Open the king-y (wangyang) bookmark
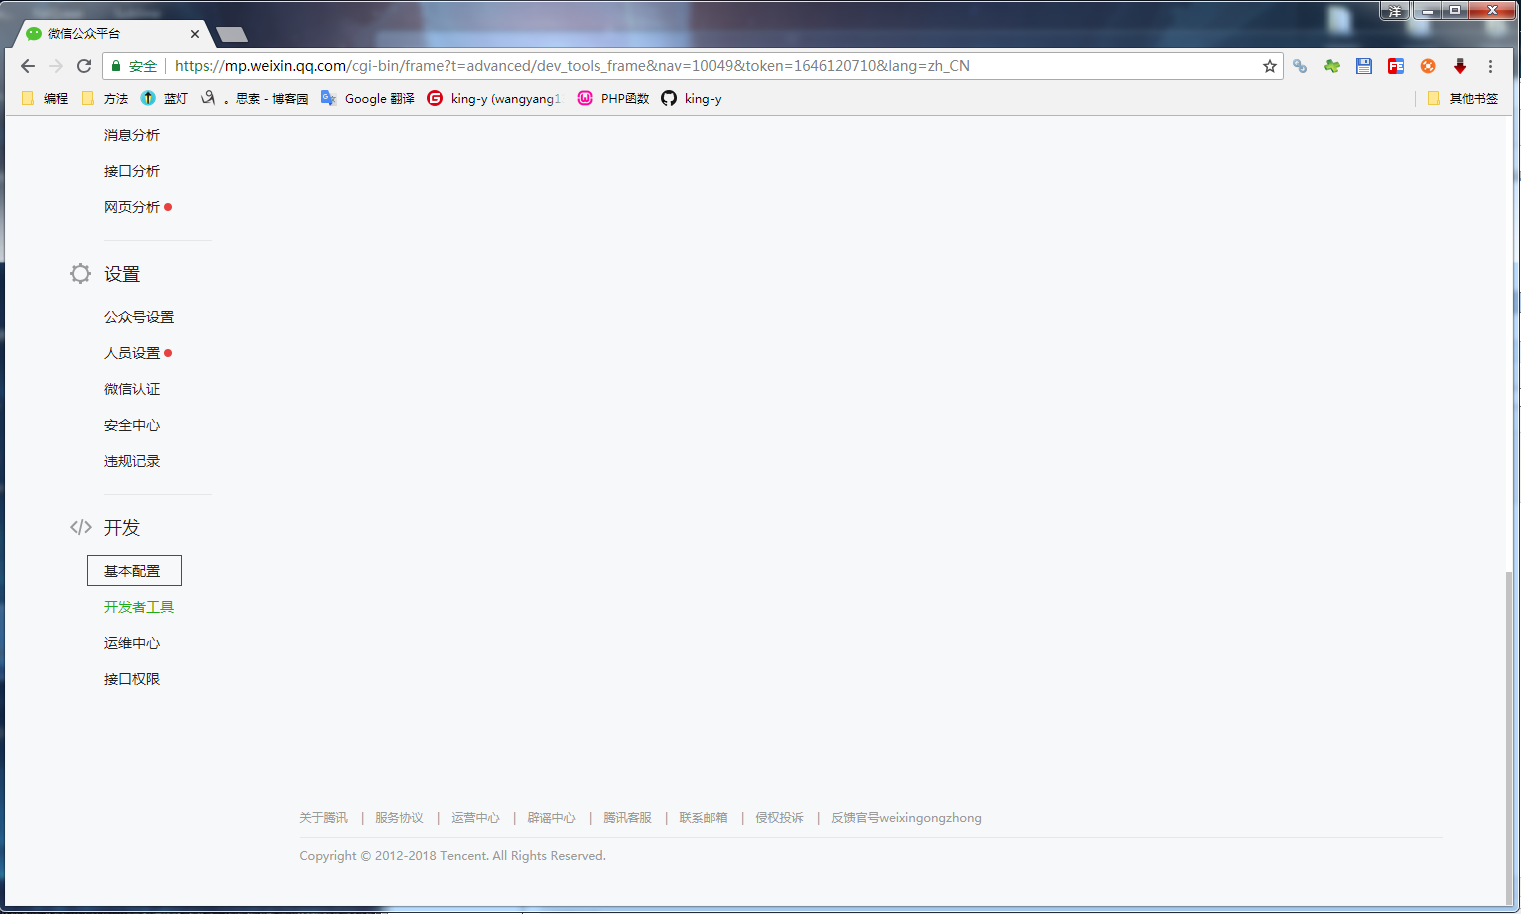The image size is (1521, 914). point(495,98)
